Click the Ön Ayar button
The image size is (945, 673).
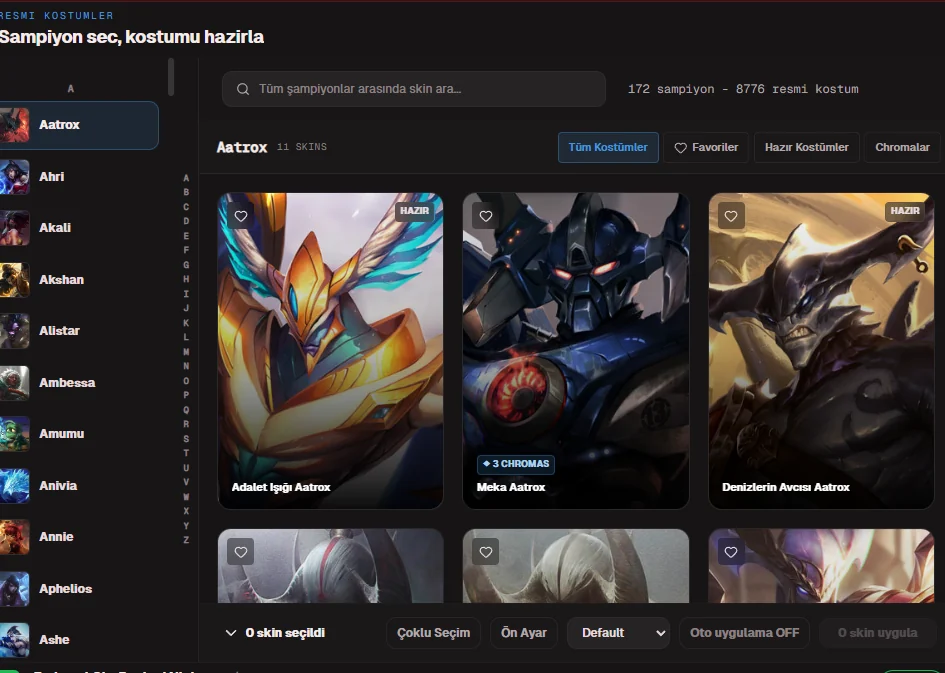pos(524,633)
